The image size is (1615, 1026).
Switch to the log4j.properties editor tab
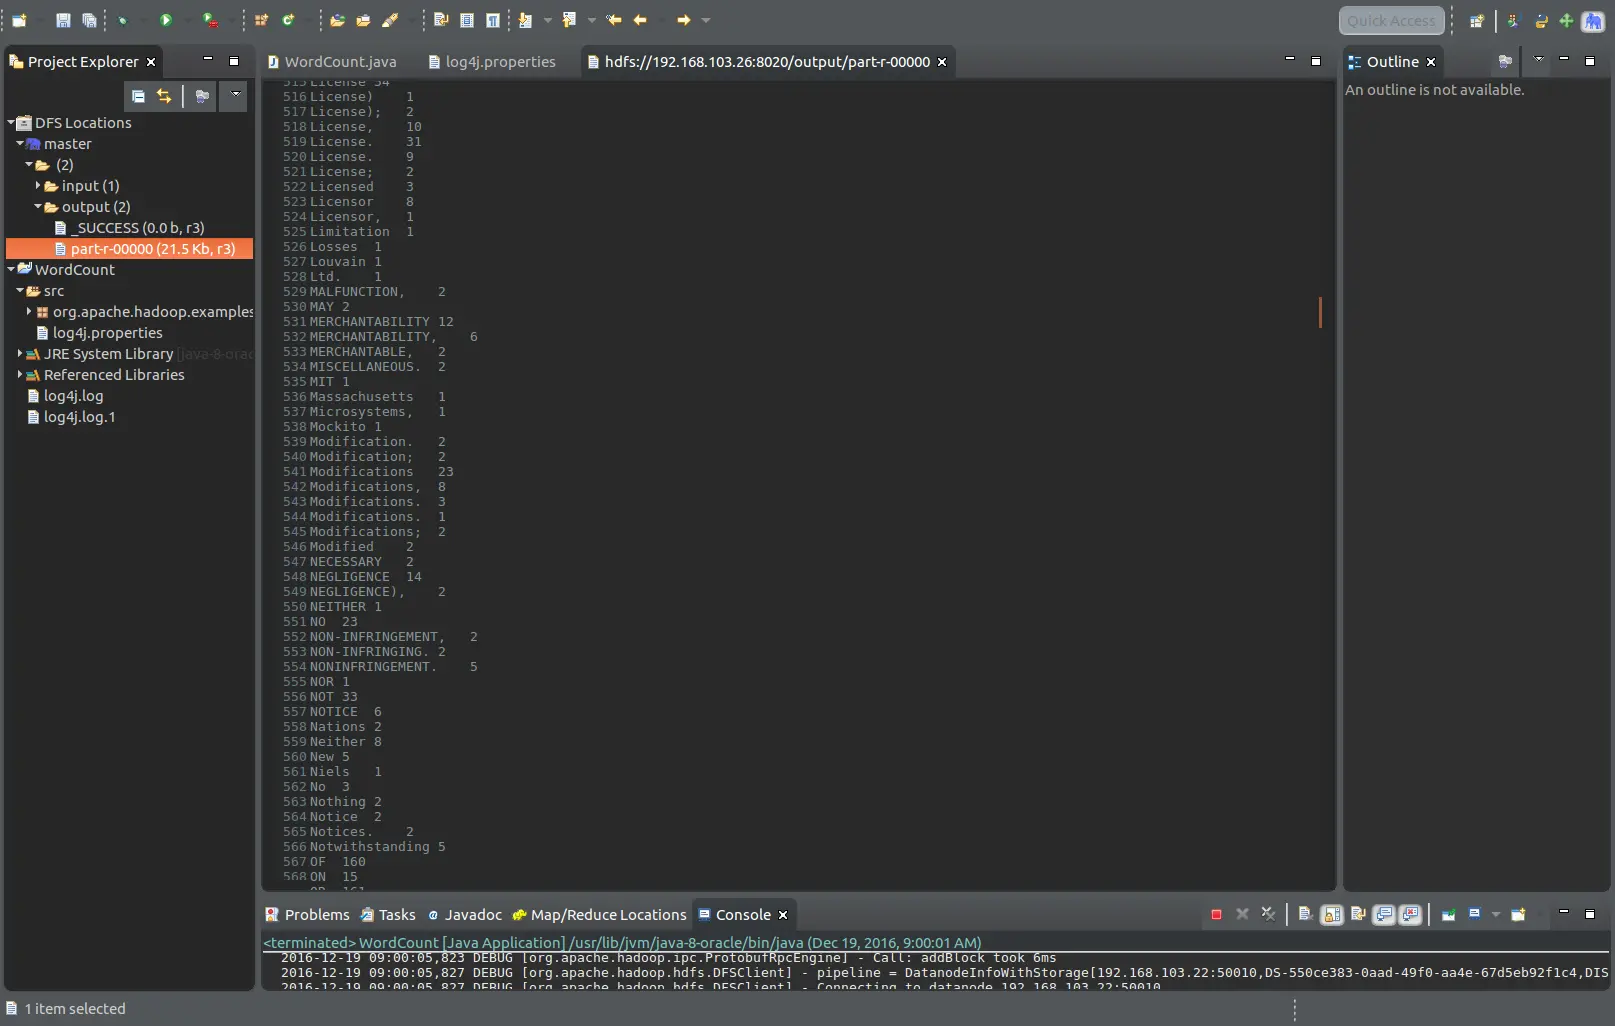[492, 62]
